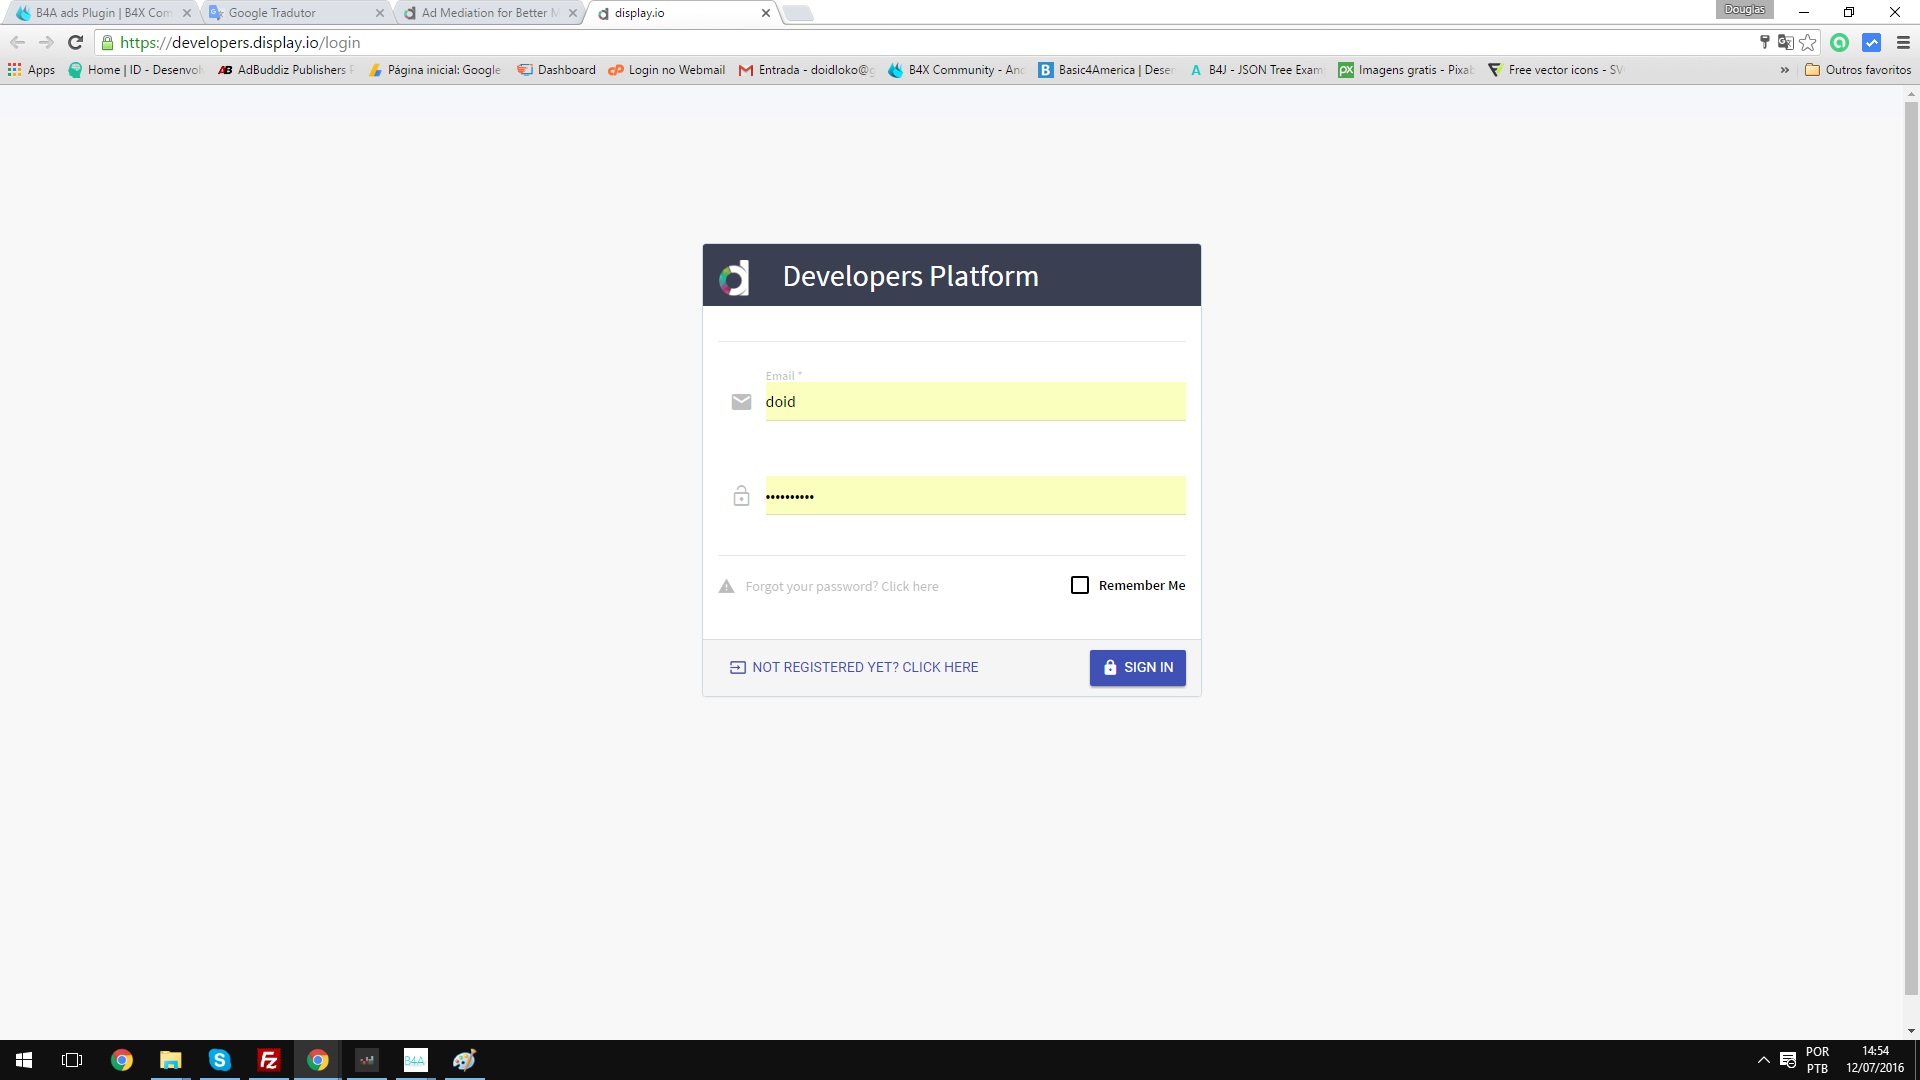
Task: Click the saved password key icon
Action: 1764,42
